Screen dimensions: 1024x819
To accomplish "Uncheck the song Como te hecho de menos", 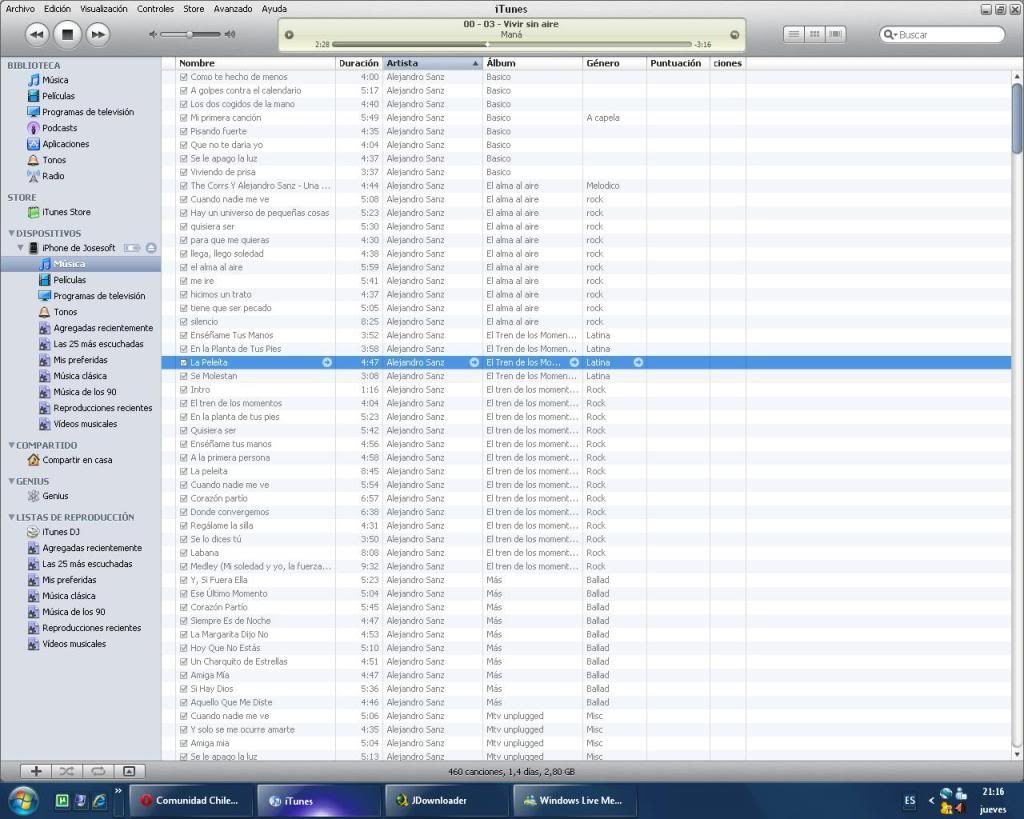I will point(184,77).
